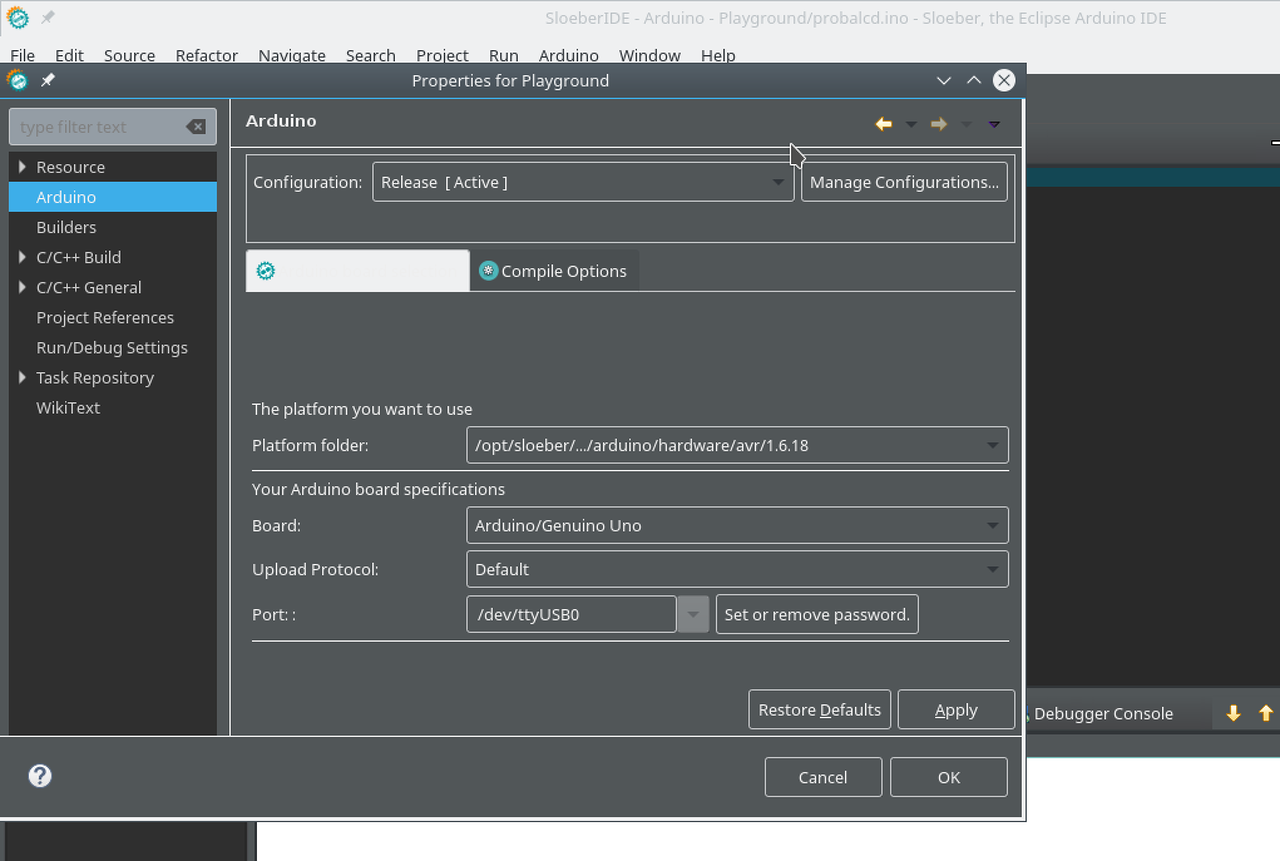Open the Window menu
The image size is (1280, 861).
[649, 56]
